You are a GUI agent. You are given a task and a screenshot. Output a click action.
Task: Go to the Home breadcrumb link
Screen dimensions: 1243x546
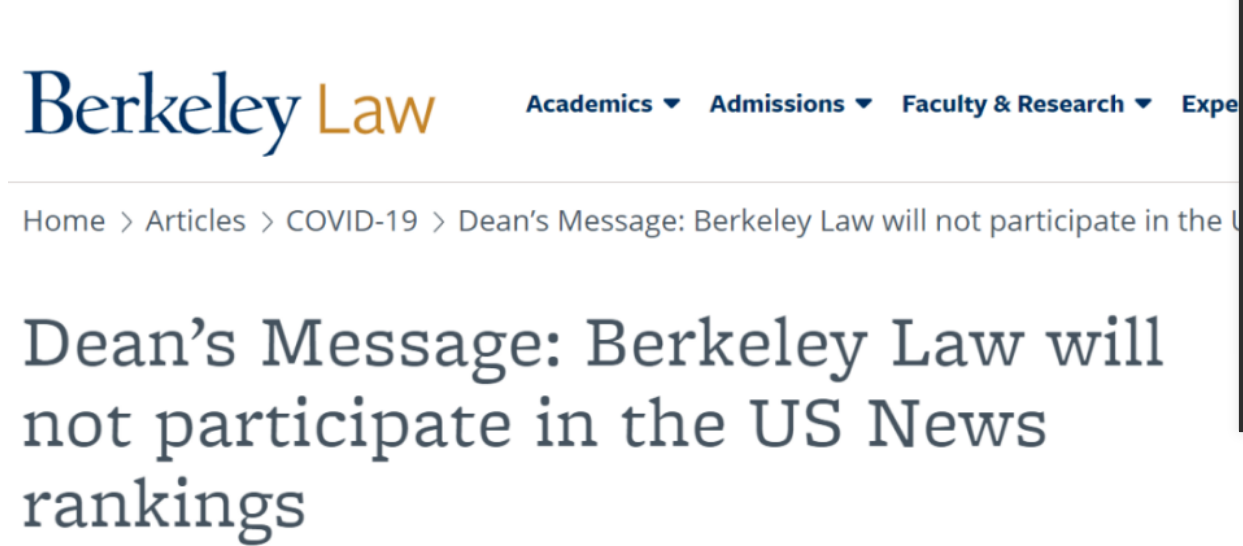point(64,221)
